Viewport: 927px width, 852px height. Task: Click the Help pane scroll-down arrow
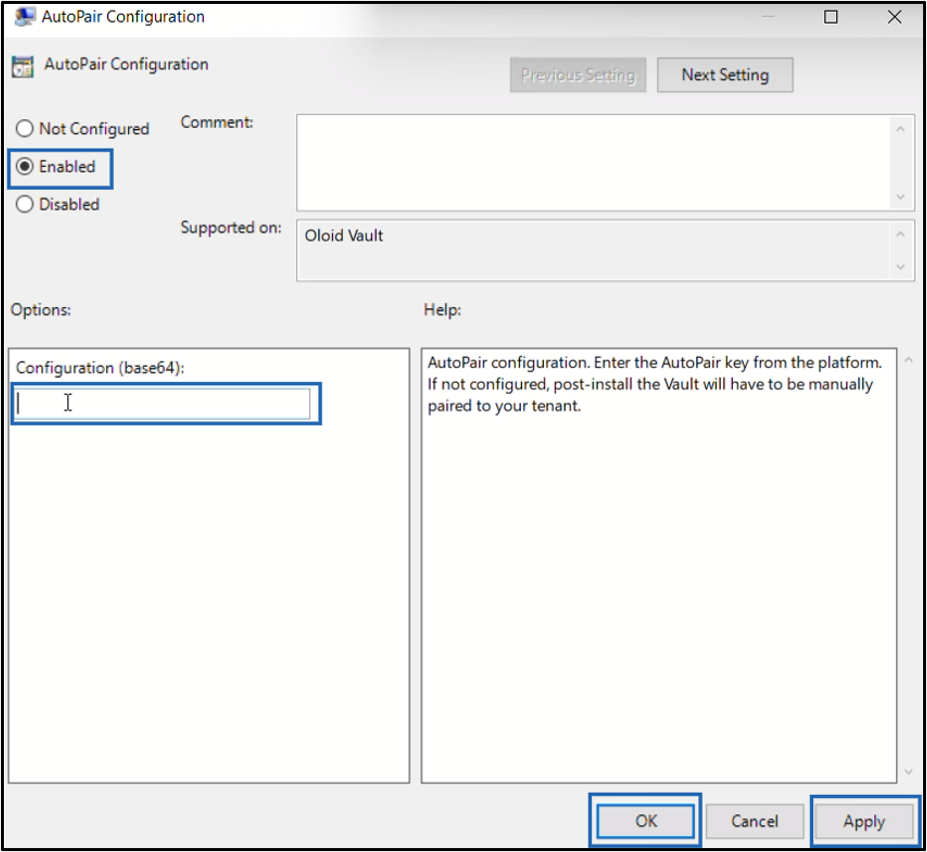909,772
